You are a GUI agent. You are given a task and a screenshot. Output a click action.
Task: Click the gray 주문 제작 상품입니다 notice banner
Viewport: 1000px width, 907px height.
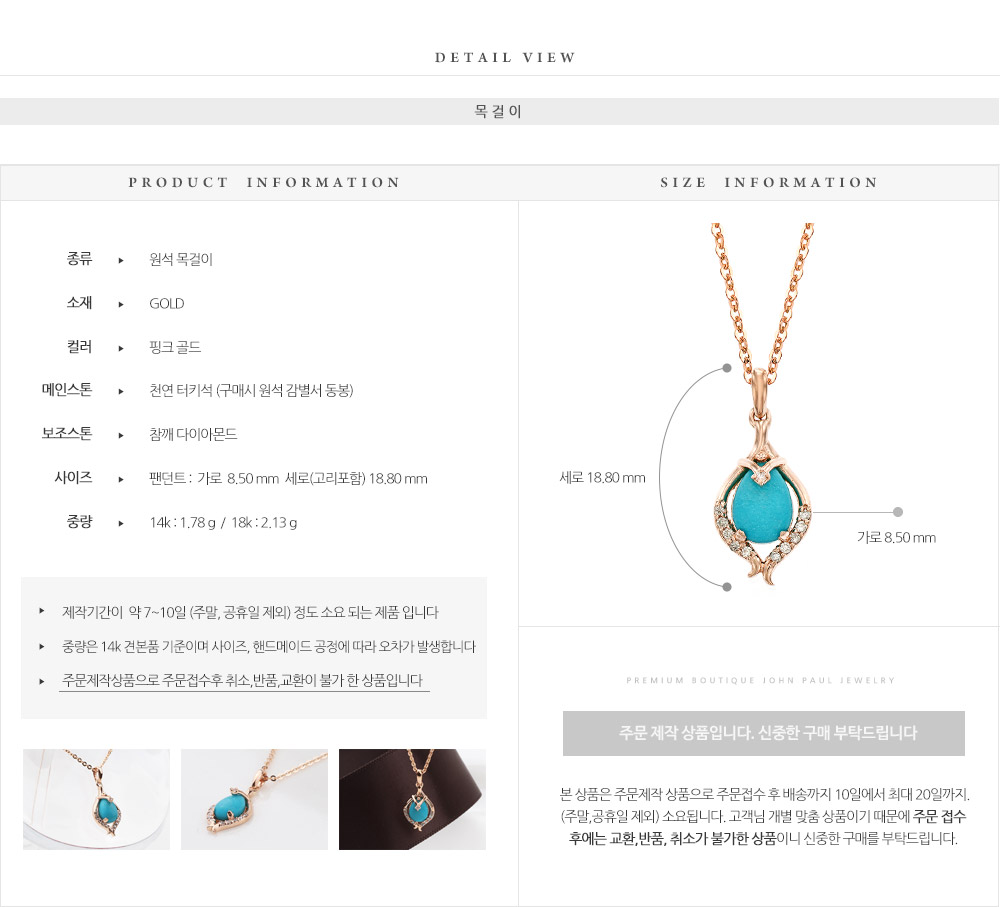[x=763, y=733]
